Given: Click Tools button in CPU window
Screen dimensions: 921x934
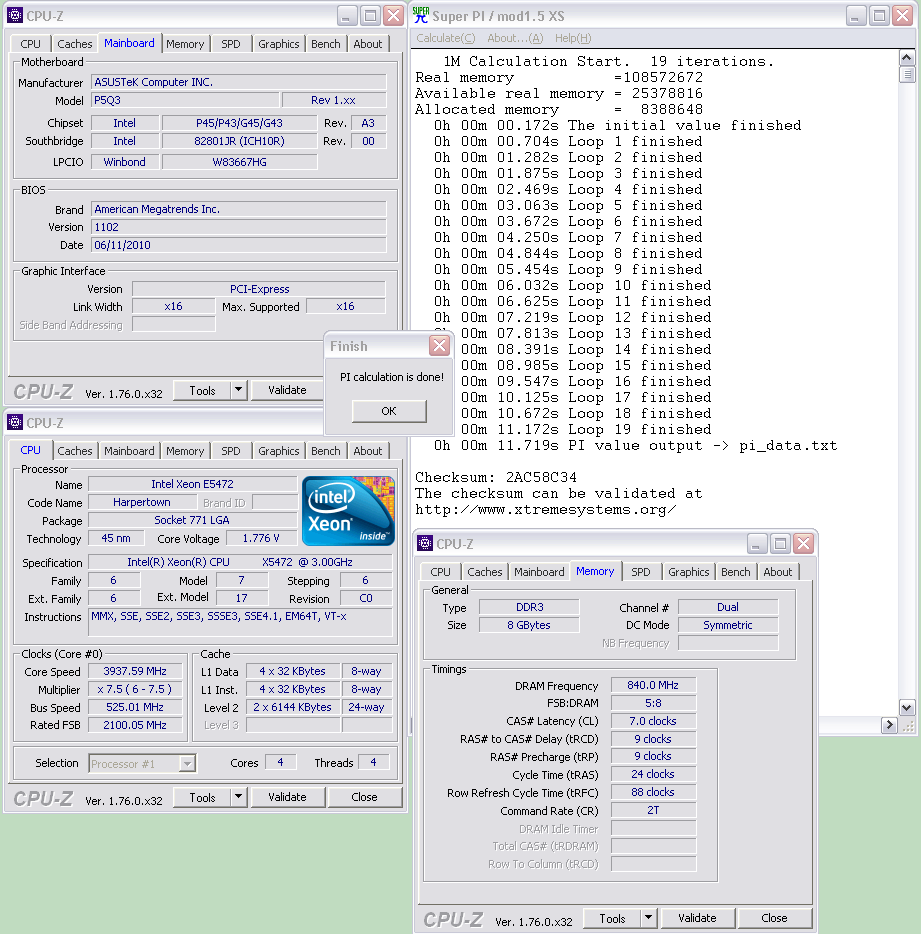Looking at the screenshot, I should (x=202, y=797).
